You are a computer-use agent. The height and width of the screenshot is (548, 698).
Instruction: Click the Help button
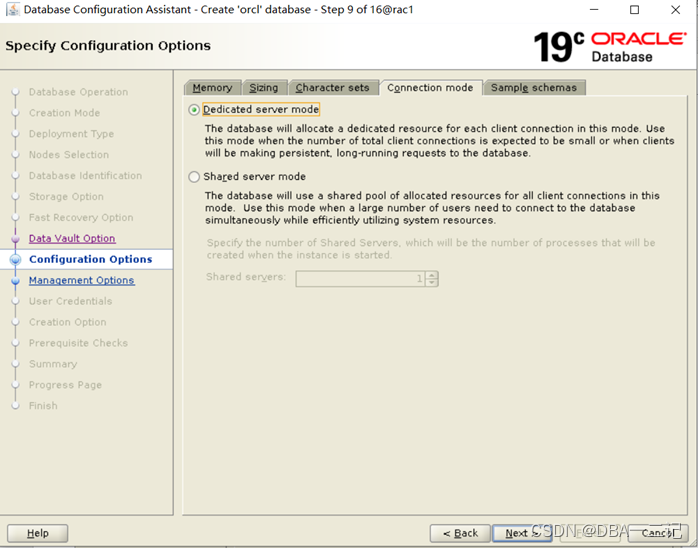click(x=37, y=533)
